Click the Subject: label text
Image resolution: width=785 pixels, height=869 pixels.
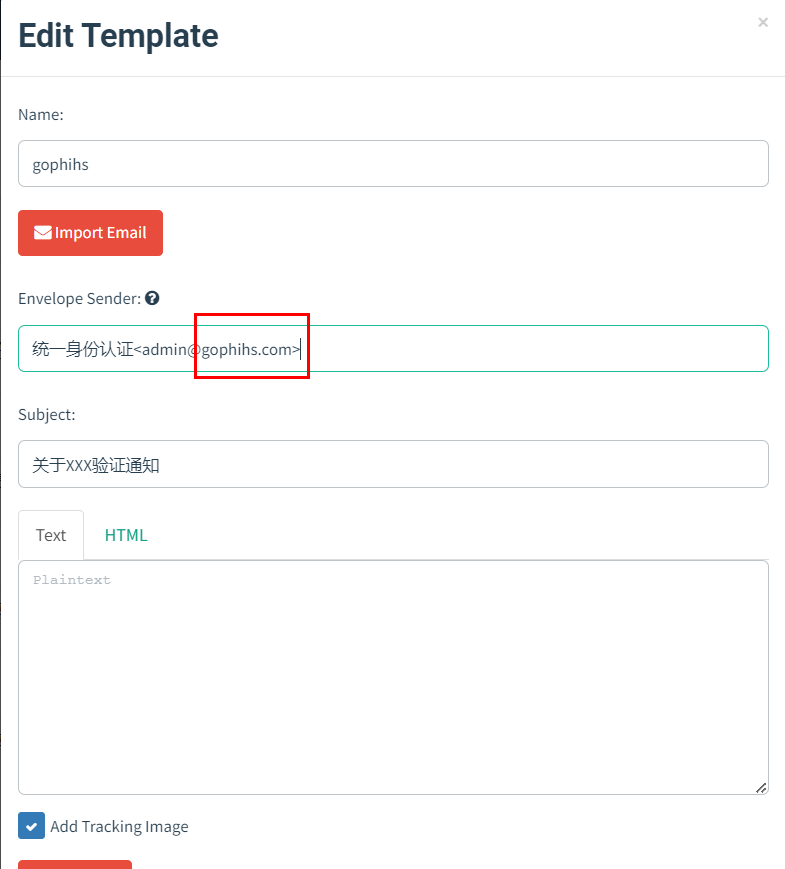click(x=47, y=415)
